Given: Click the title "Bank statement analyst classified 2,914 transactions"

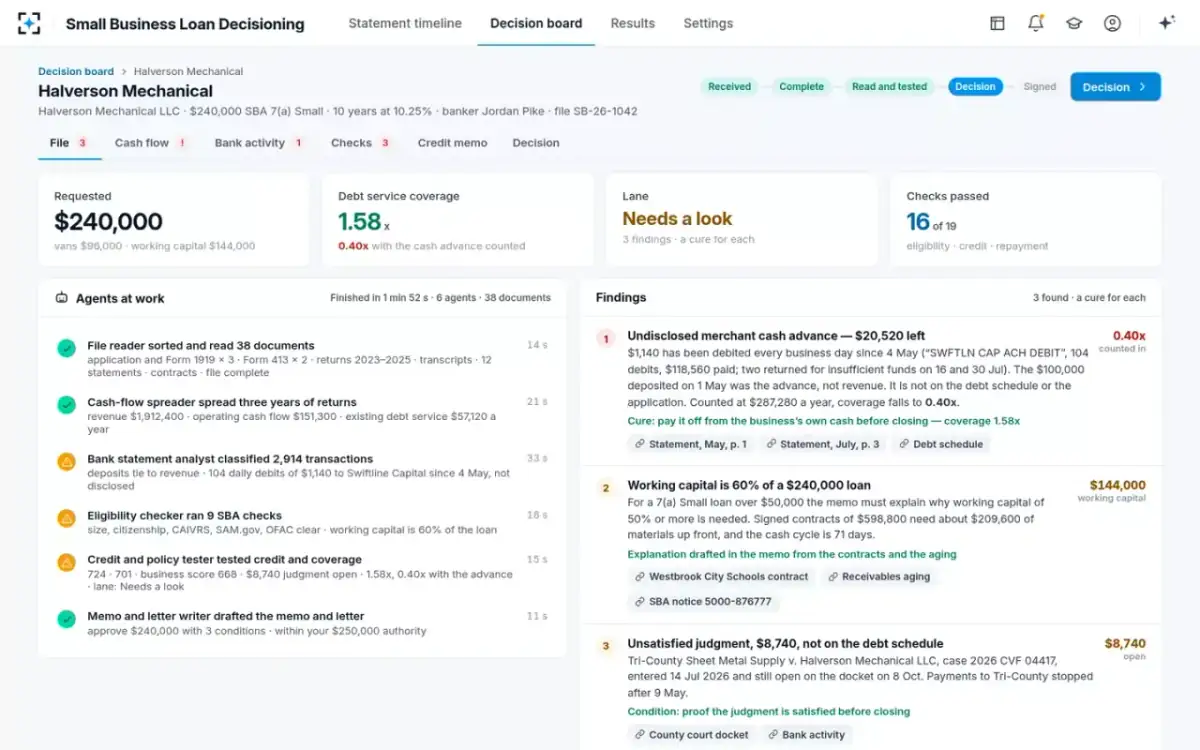Looking at the screenshot, I should point(230,459).
